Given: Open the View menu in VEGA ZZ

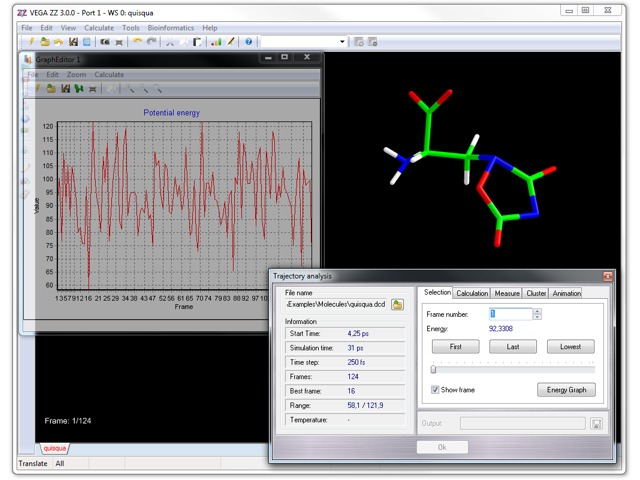Looking at the screenshot, I should 68,28.
